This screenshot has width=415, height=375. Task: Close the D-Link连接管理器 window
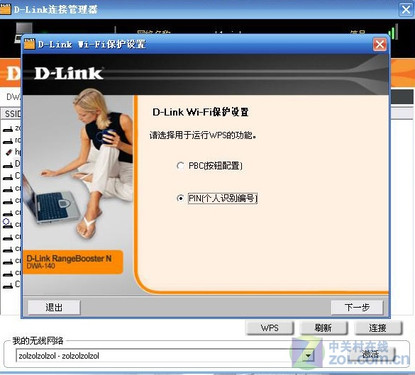406,9
